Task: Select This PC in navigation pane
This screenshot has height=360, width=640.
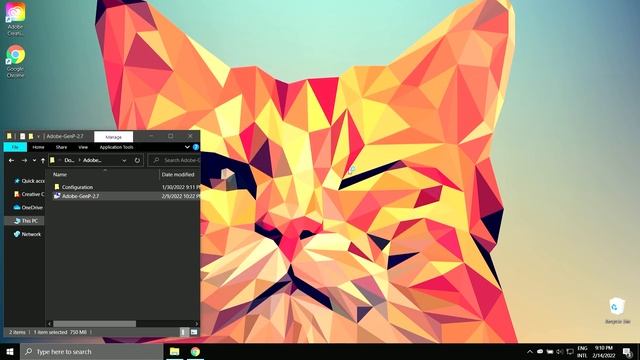Action: point(25,221)
